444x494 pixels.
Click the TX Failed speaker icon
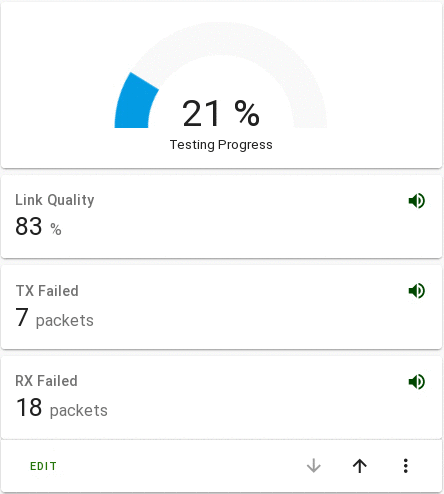point(417,291)
